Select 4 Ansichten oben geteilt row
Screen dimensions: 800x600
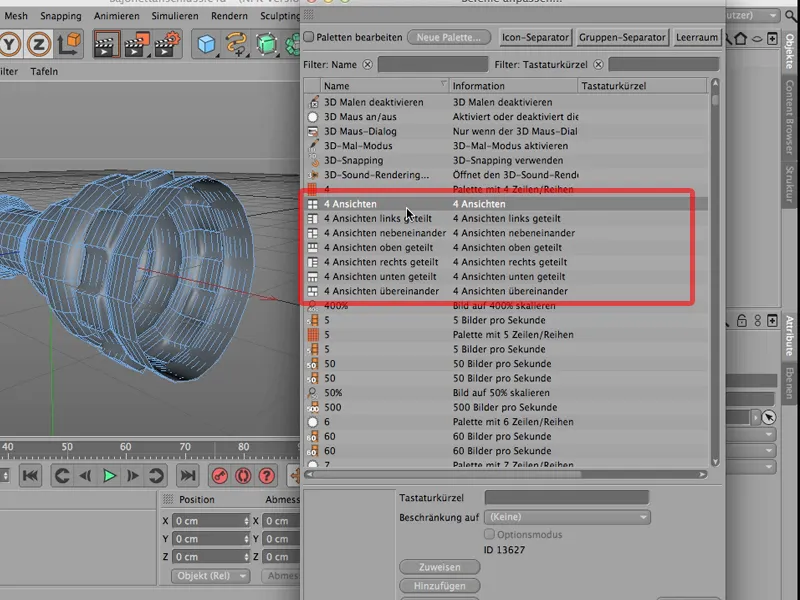506,247
